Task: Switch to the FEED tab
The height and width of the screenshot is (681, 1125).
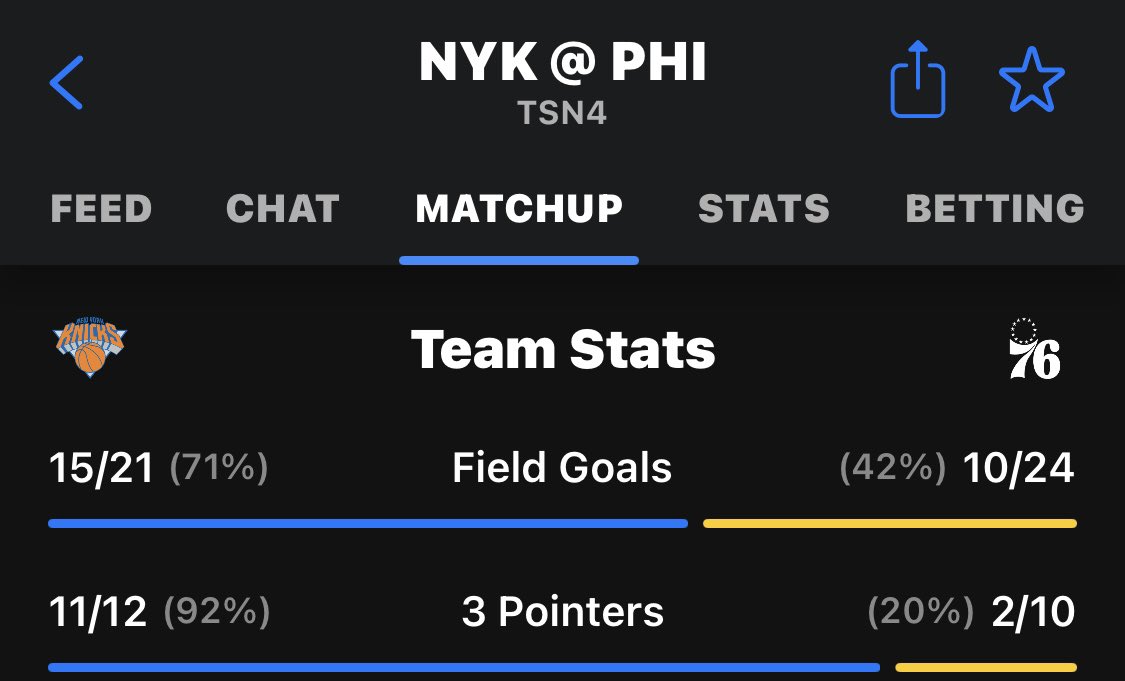Action: [101, 209]
